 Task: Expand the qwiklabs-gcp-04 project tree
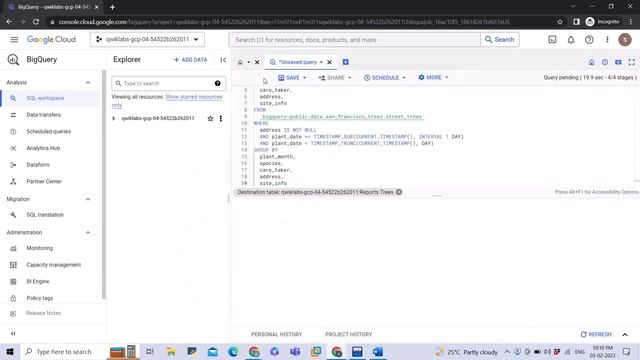(114, 118)
